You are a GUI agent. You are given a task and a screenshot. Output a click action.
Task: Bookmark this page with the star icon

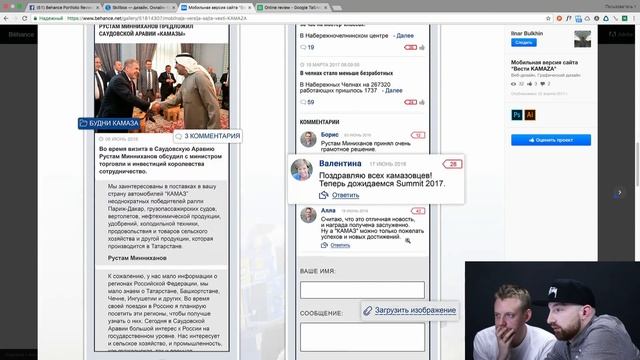[548, 18]
